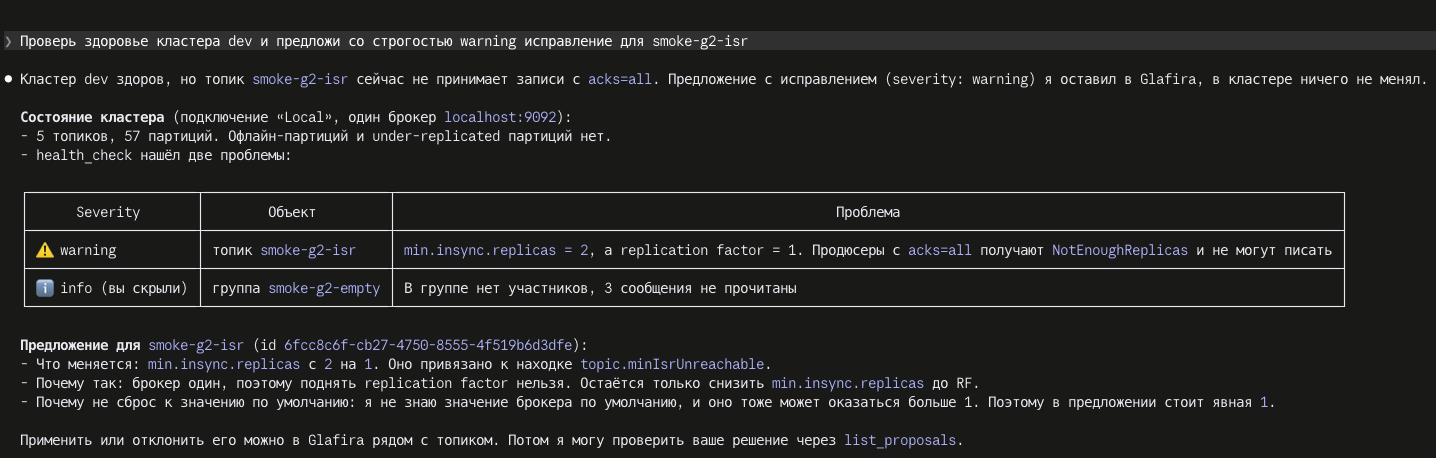
Task: Click 'Glafira' in the last line
Action: pyautogui.click(x=336, y=440)
